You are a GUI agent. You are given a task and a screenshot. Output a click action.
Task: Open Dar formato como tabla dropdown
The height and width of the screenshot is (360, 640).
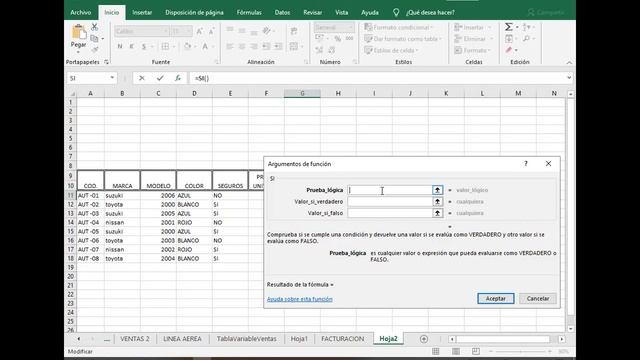pos(403,39)
